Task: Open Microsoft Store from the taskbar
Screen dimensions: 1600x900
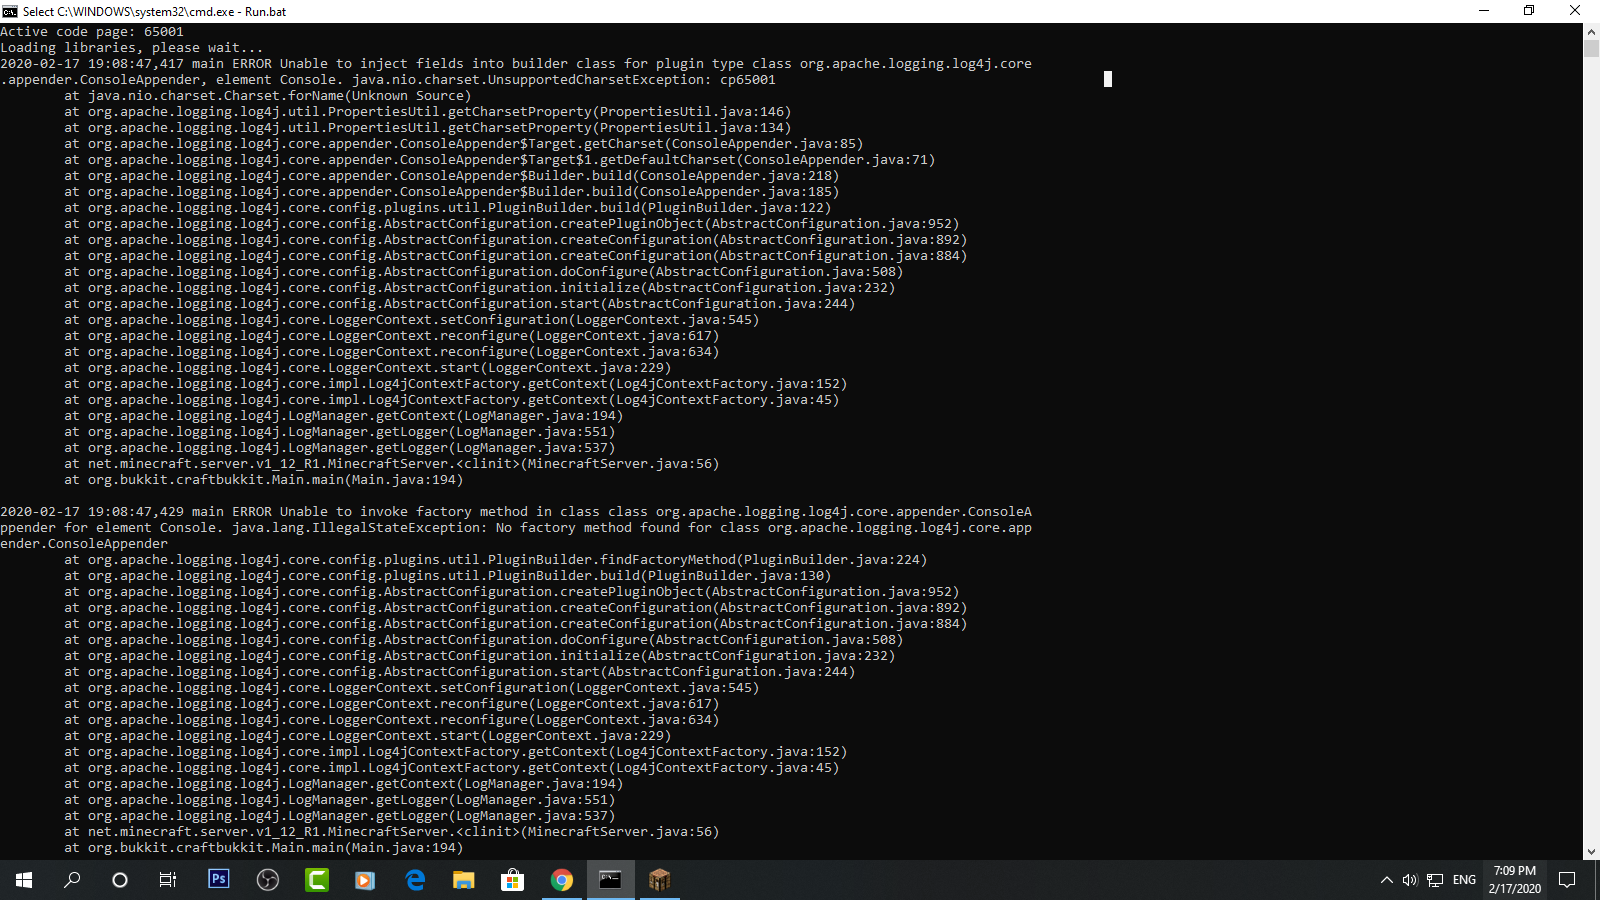Action: point(512,880)
